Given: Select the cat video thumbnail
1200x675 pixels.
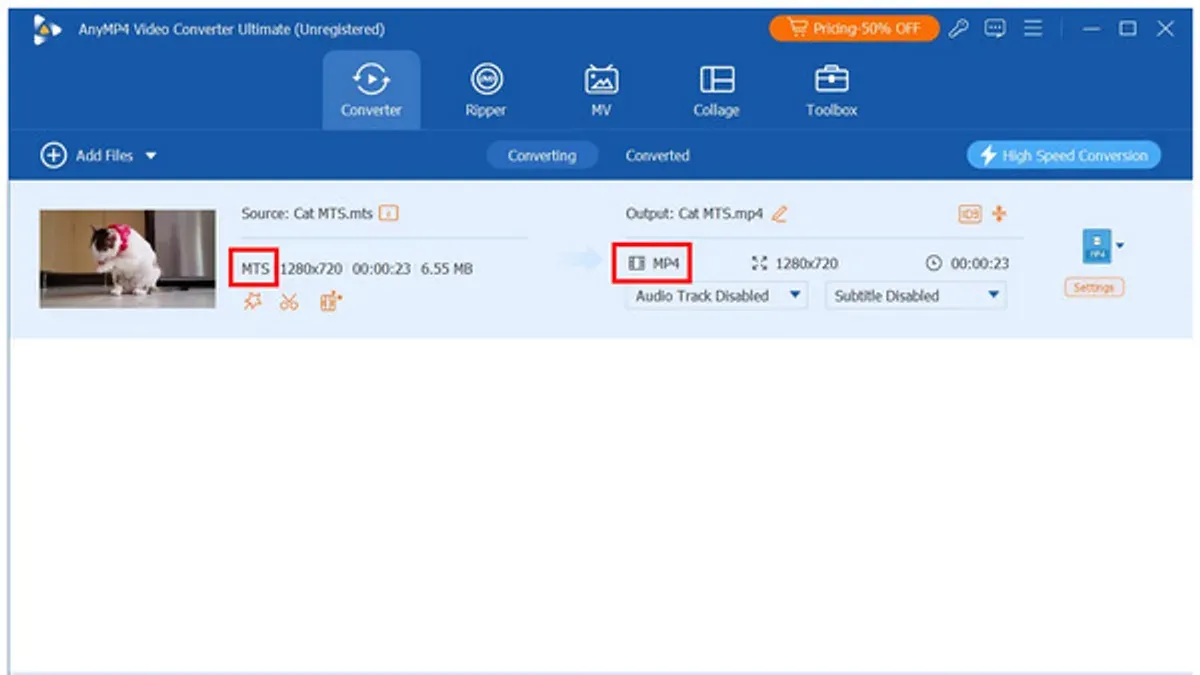Looking at the screenshot, I should click(128, 258).
